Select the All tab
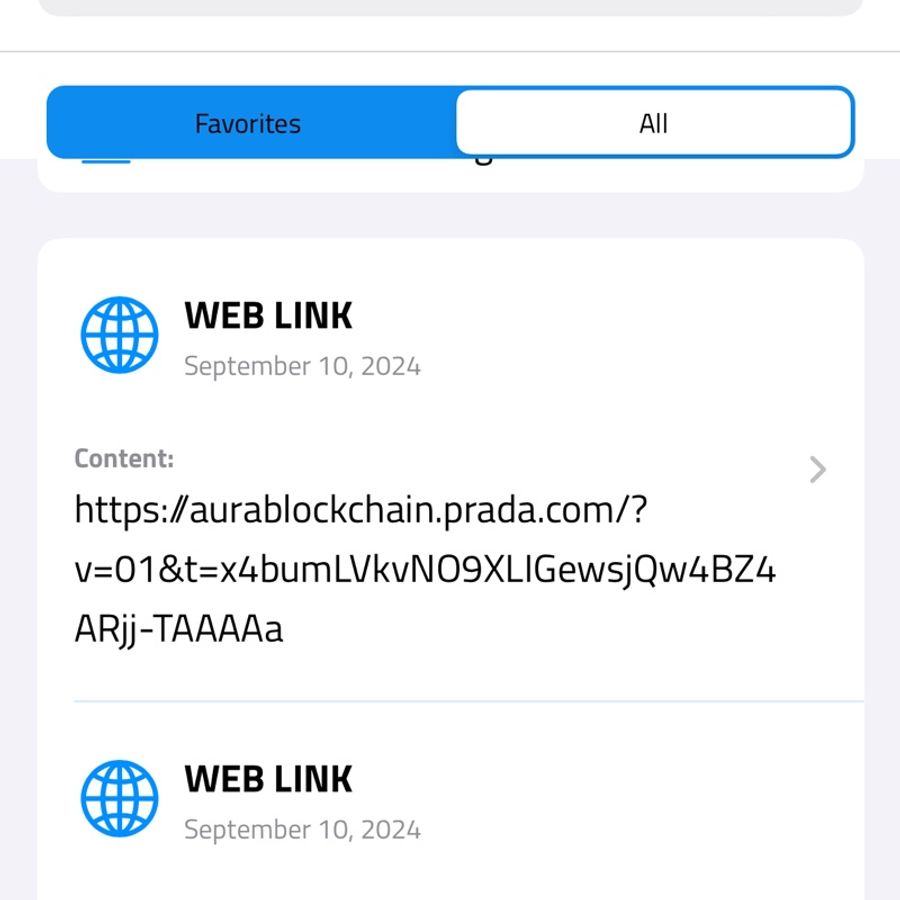This screenshot has height=900, width=900. coord(654,123)
